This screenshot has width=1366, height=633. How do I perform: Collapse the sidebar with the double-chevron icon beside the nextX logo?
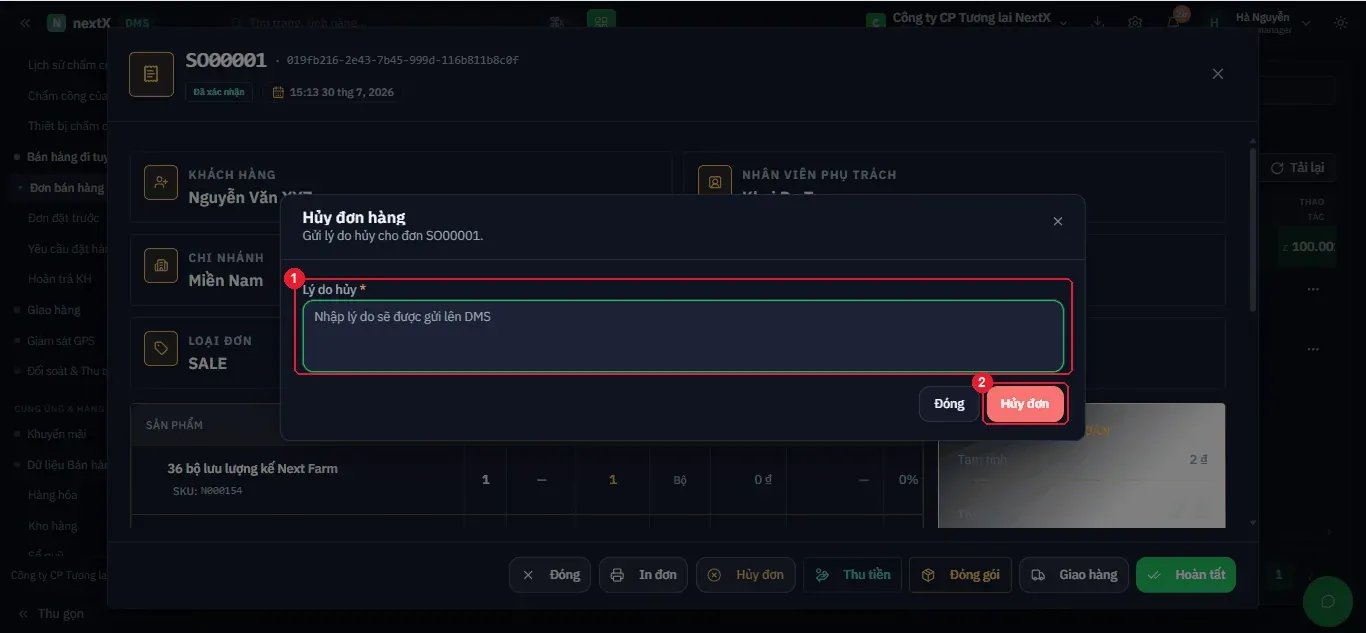pos(24,23)
